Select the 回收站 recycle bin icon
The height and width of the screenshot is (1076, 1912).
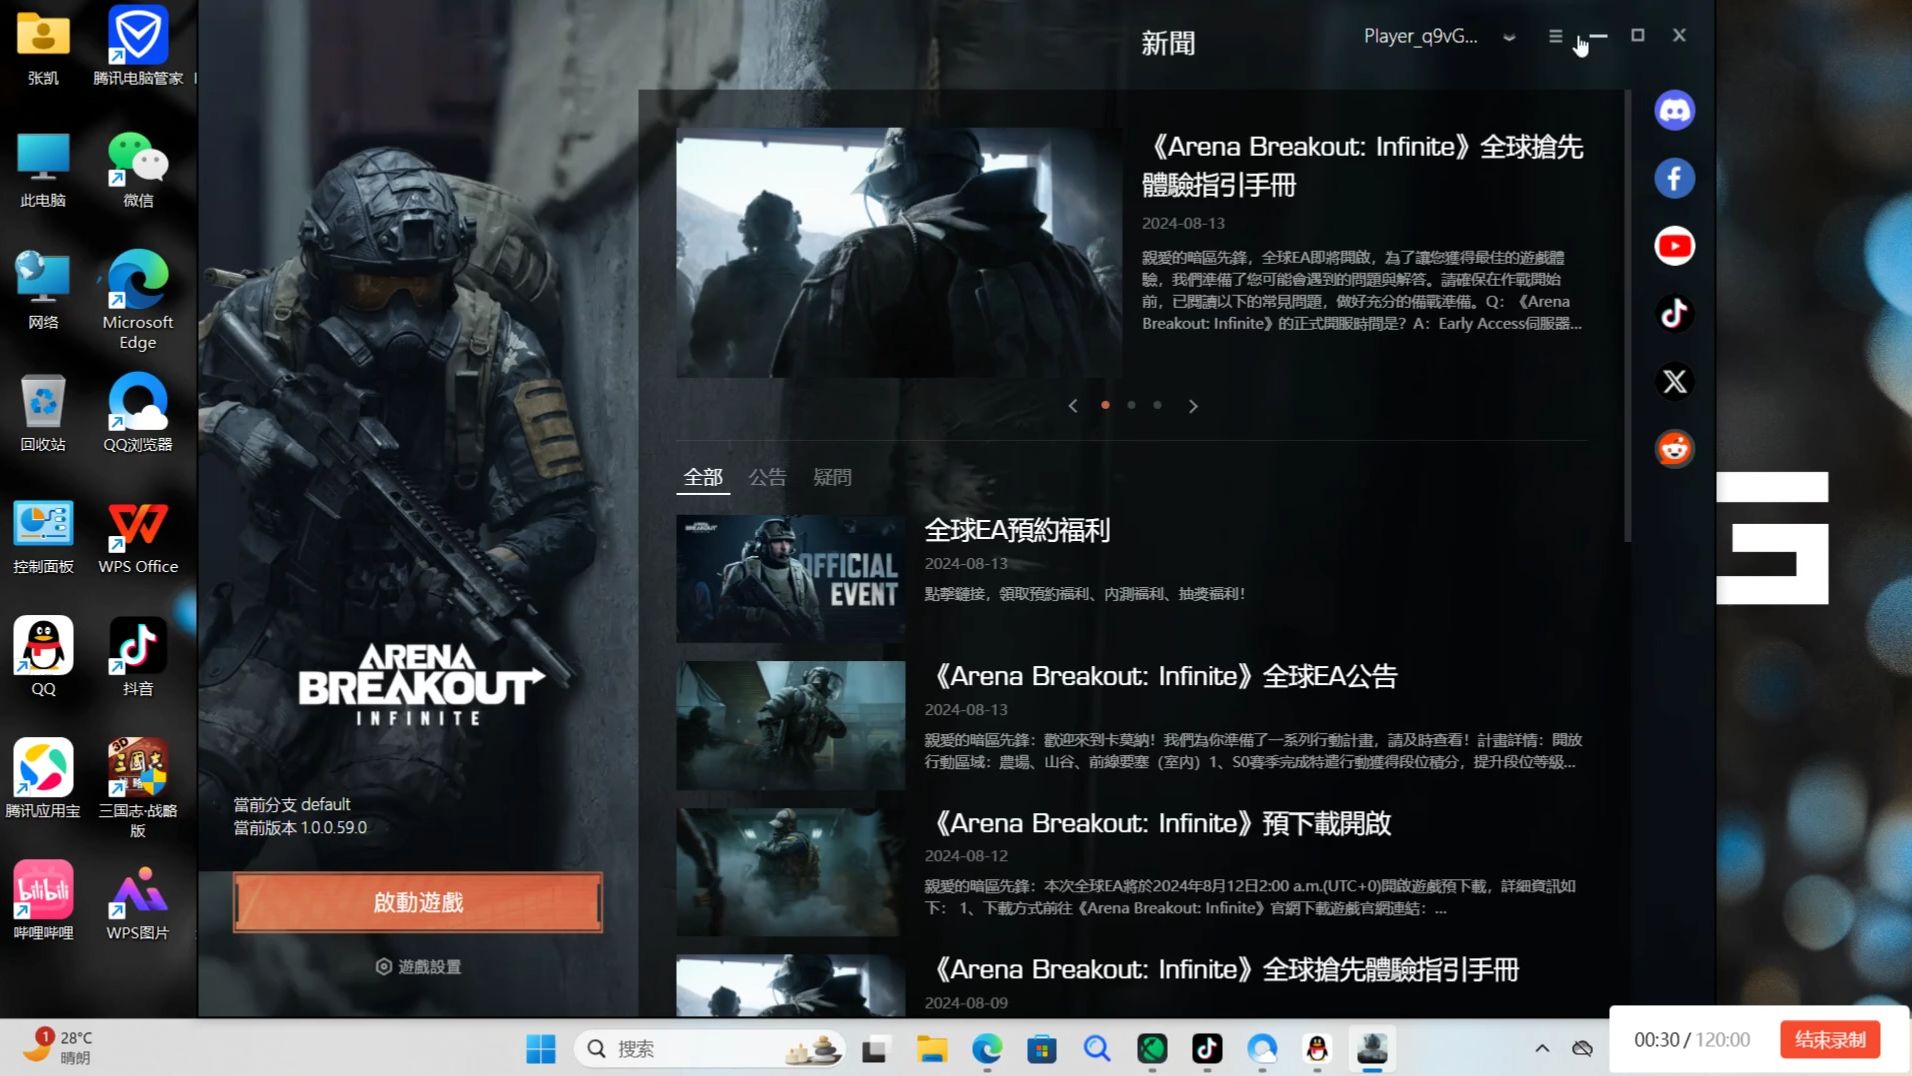43,413
